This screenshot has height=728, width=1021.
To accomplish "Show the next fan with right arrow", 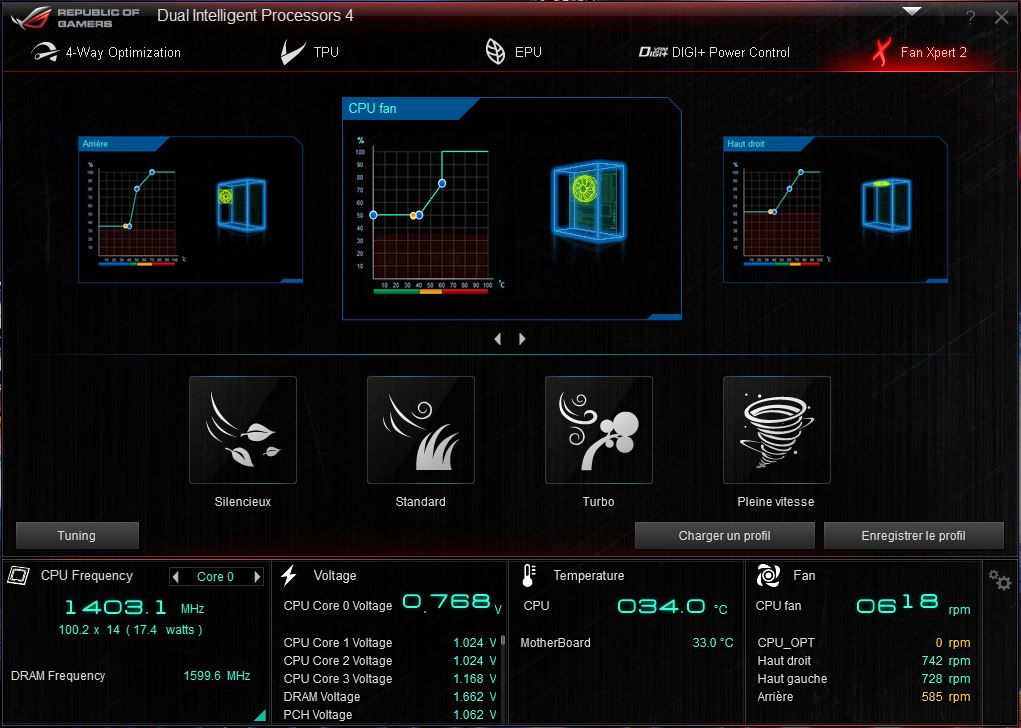I will pyautogui.click(x=522, y=339).
